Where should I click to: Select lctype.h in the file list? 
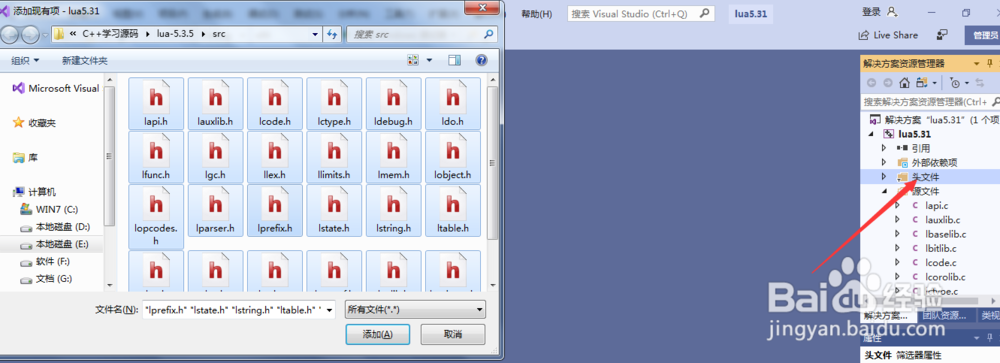click(x=334, y=103)
